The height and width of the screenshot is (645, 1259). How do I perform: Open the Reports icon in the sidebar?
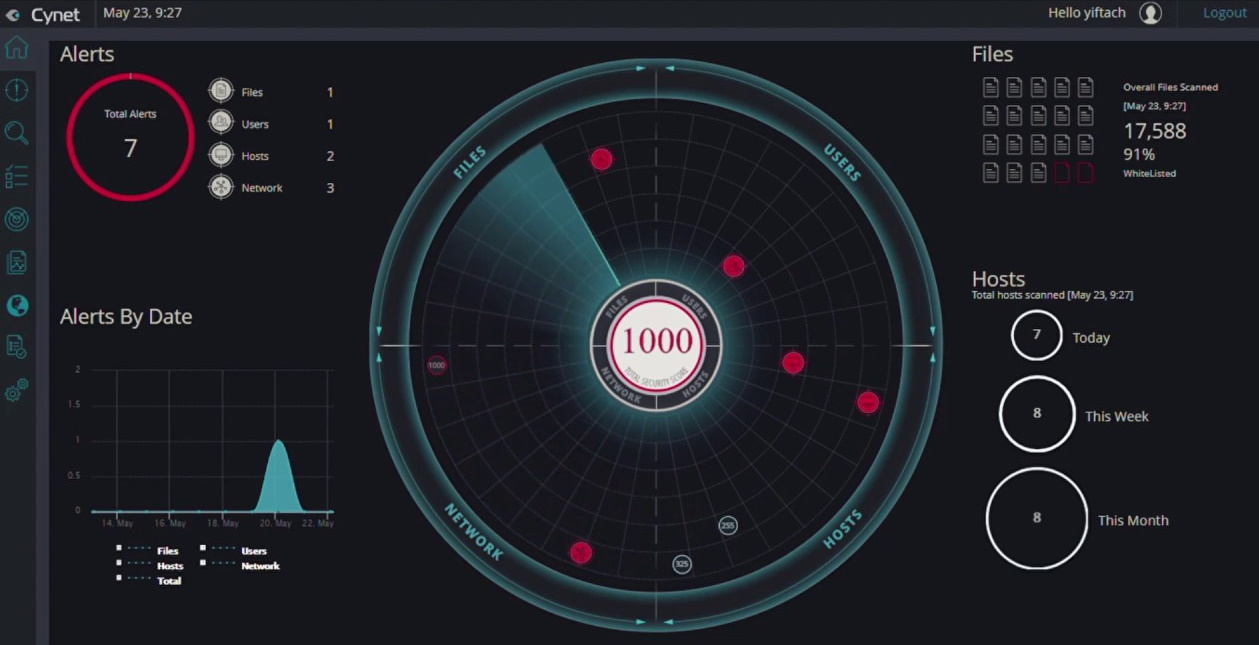pos(17,261)
